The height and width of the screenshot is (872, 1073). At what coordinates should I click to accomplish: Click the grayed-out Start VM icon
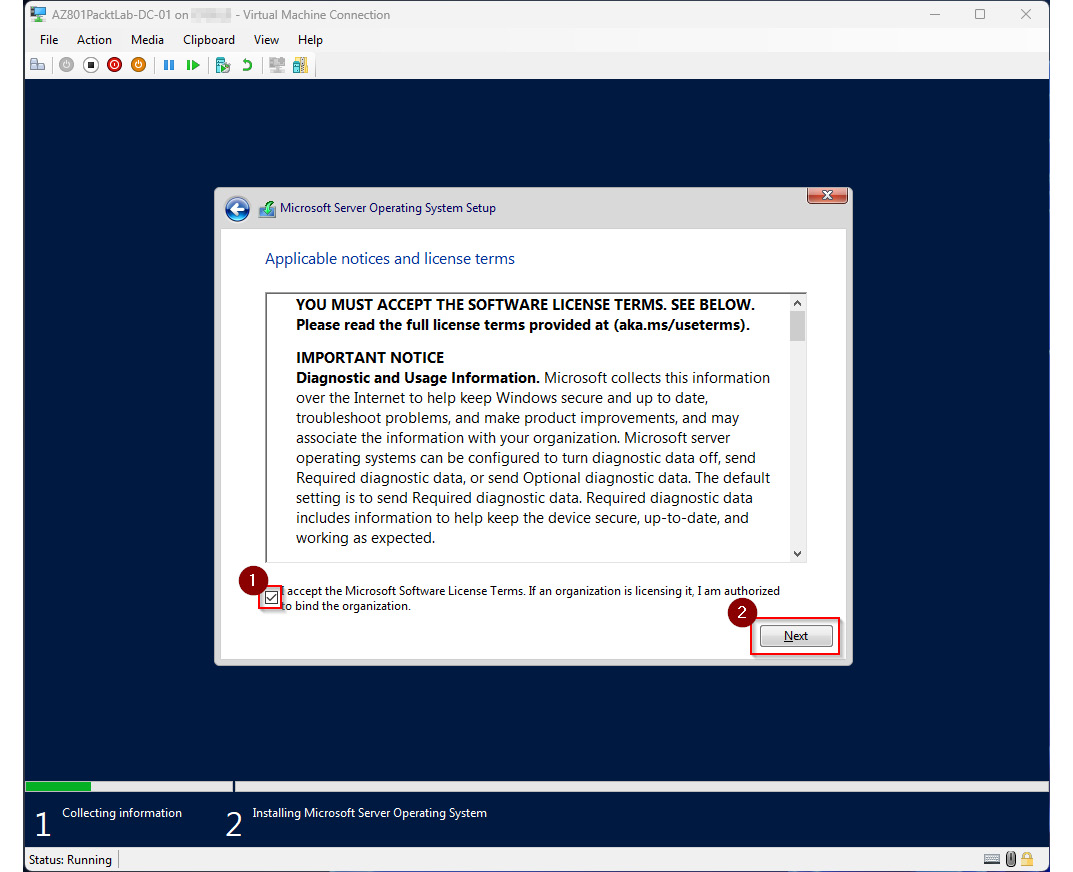pyautogui.click(x=66, y=65)
